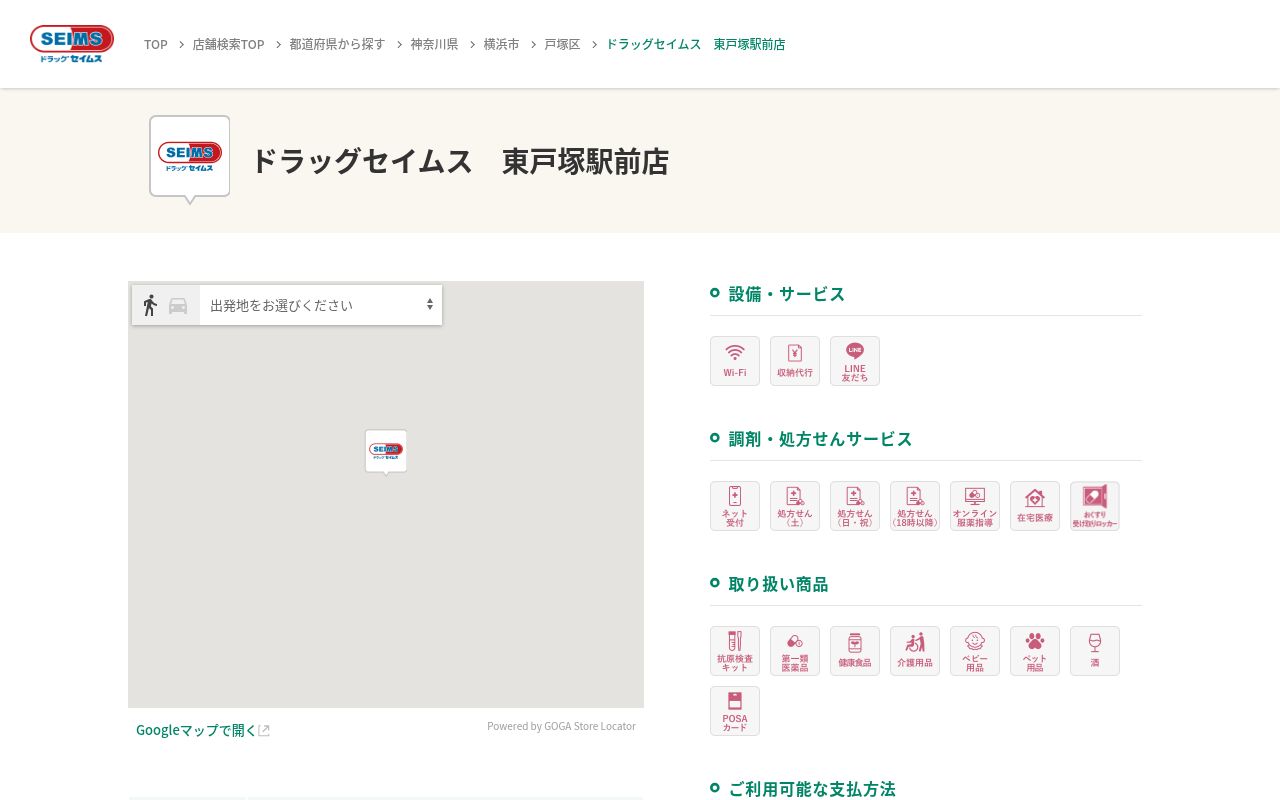This screenshot has width=1280, height=800.
Task: Click the 介護用品 product icon
Action: [915, 651]
